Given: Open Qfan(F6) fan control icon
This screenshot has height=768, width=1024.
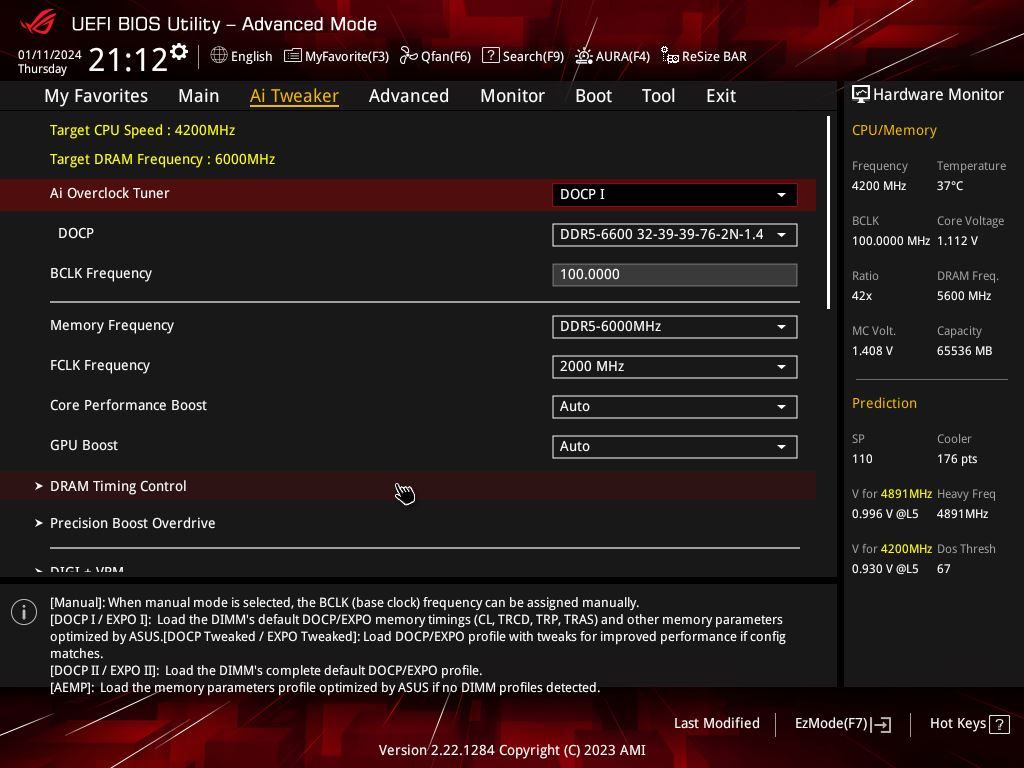Looking at the screenshot, I should [408, 56].
